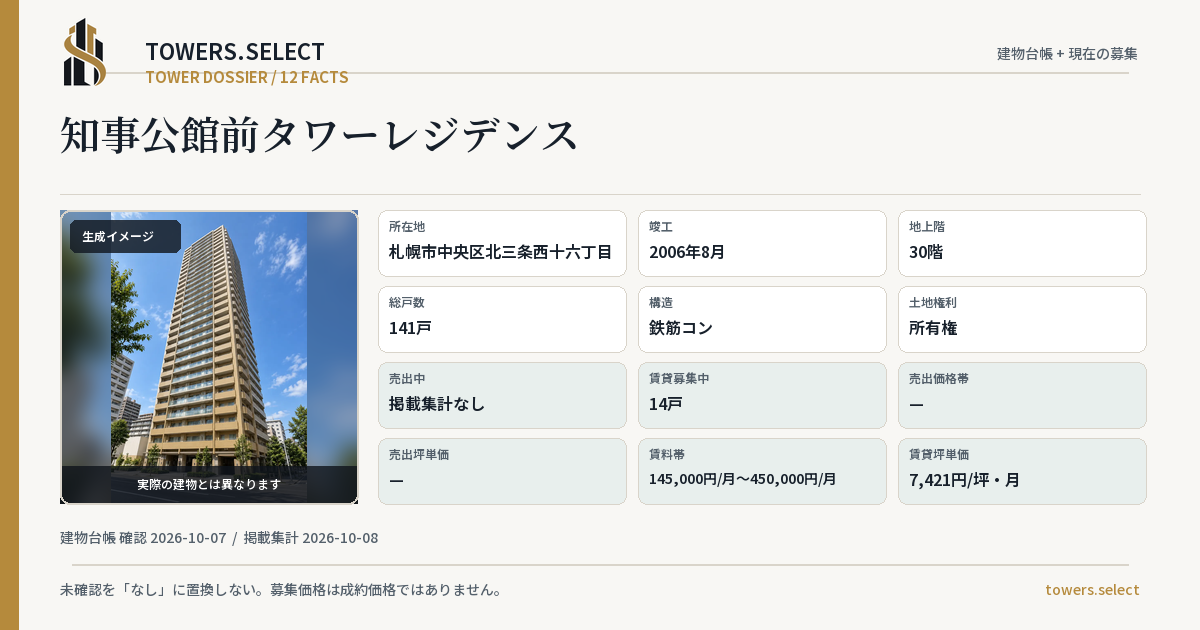The height and width of the screenshot is (630, 1200).
Task: Click the 売出価格帯 card
Action: pyautogui.click(x=1022, y=395)
